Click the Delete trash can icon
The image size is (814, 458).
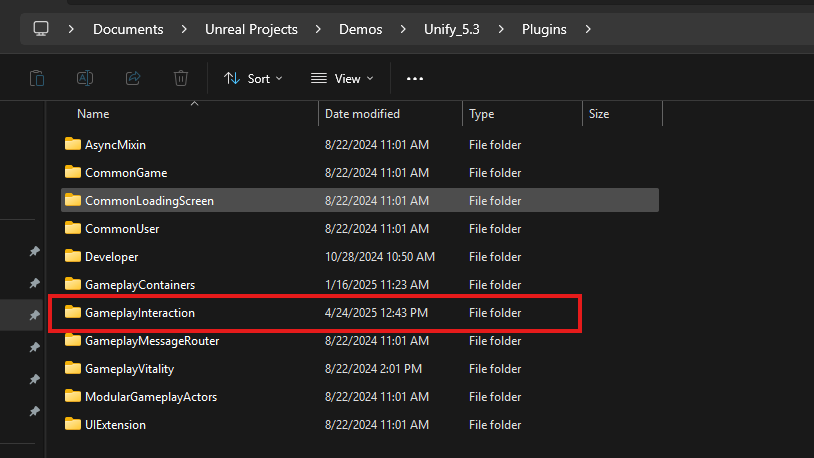coord(181,78)
